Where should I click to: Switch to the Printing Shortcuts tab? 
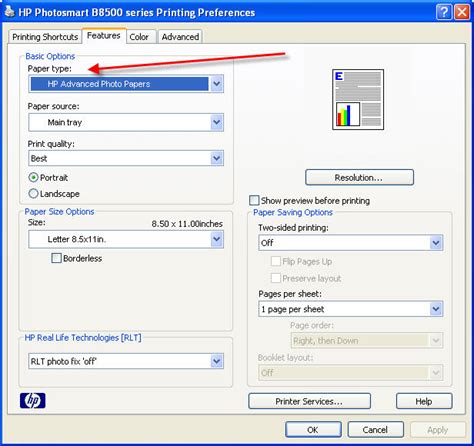(45, 37)
